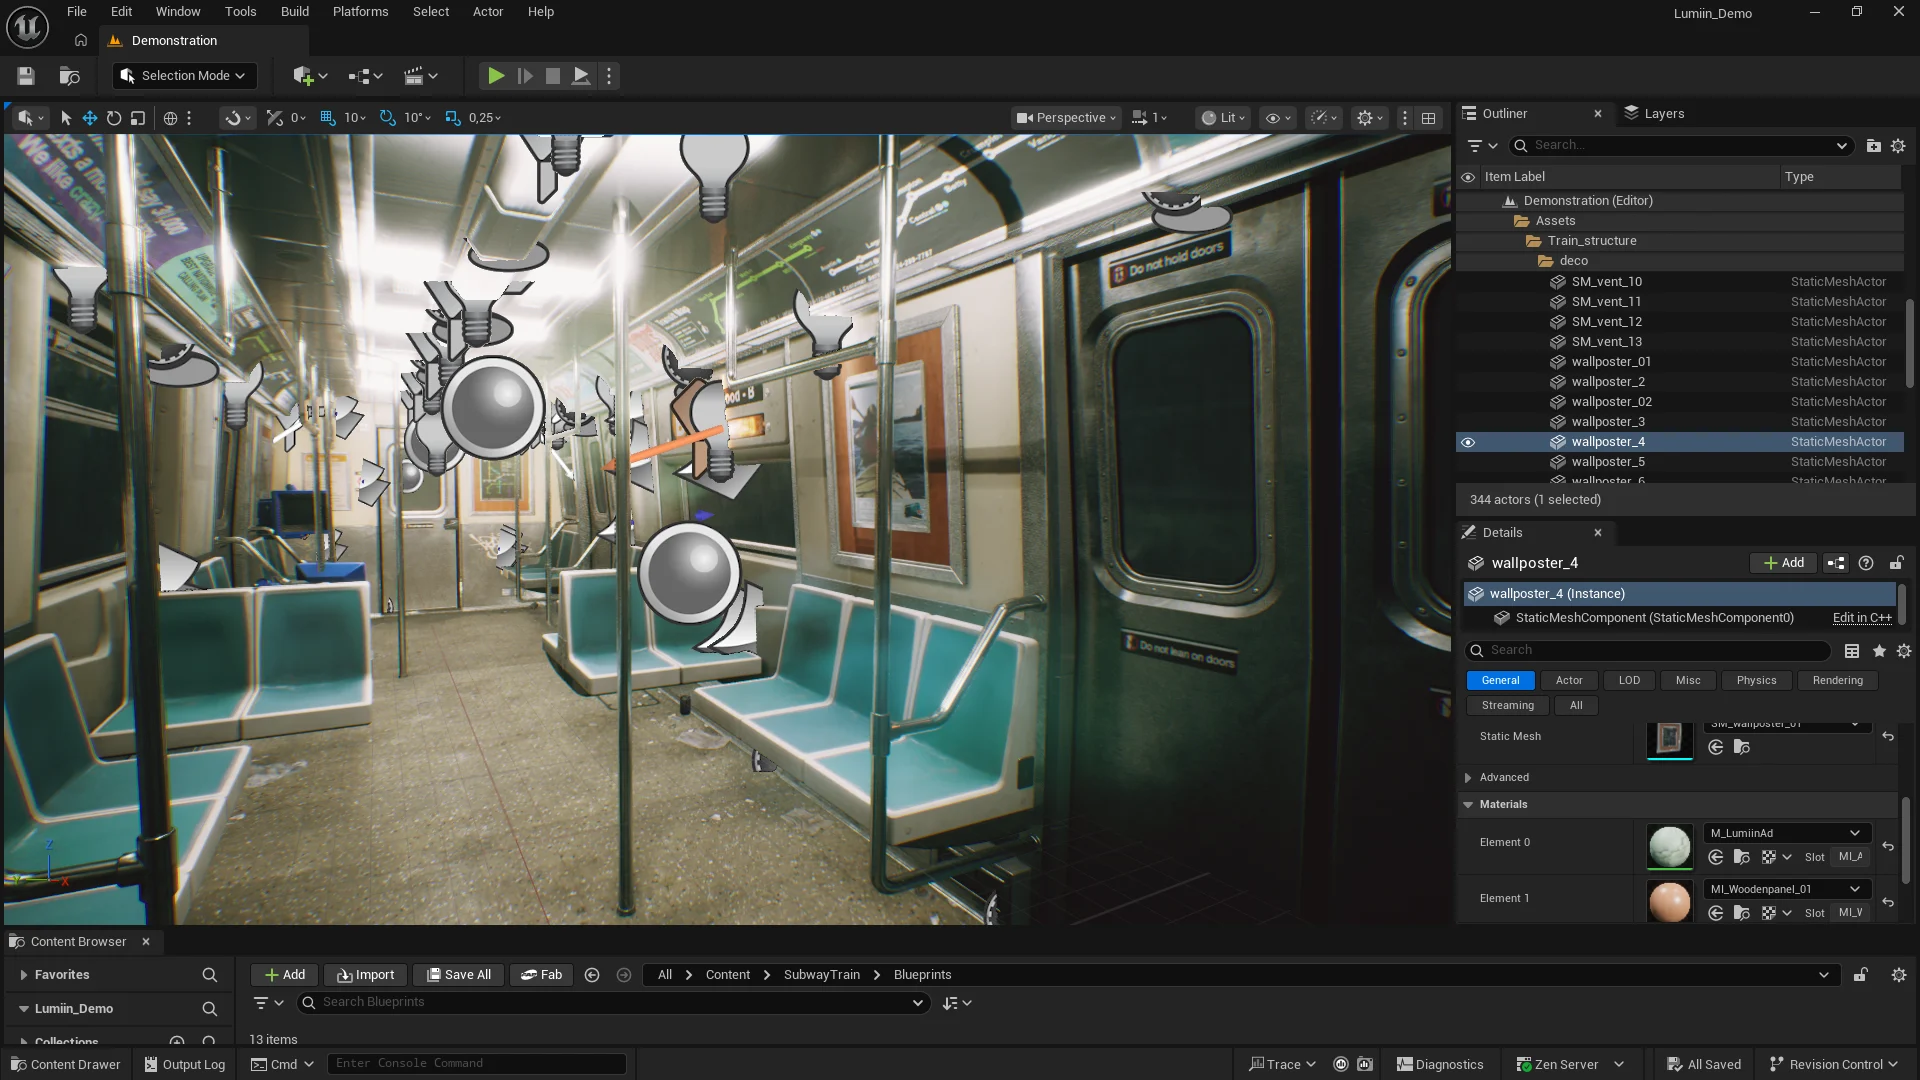Open the Platforms menu
Viewport: 1920px width, 1080px height.
click(x=361, y=12)
